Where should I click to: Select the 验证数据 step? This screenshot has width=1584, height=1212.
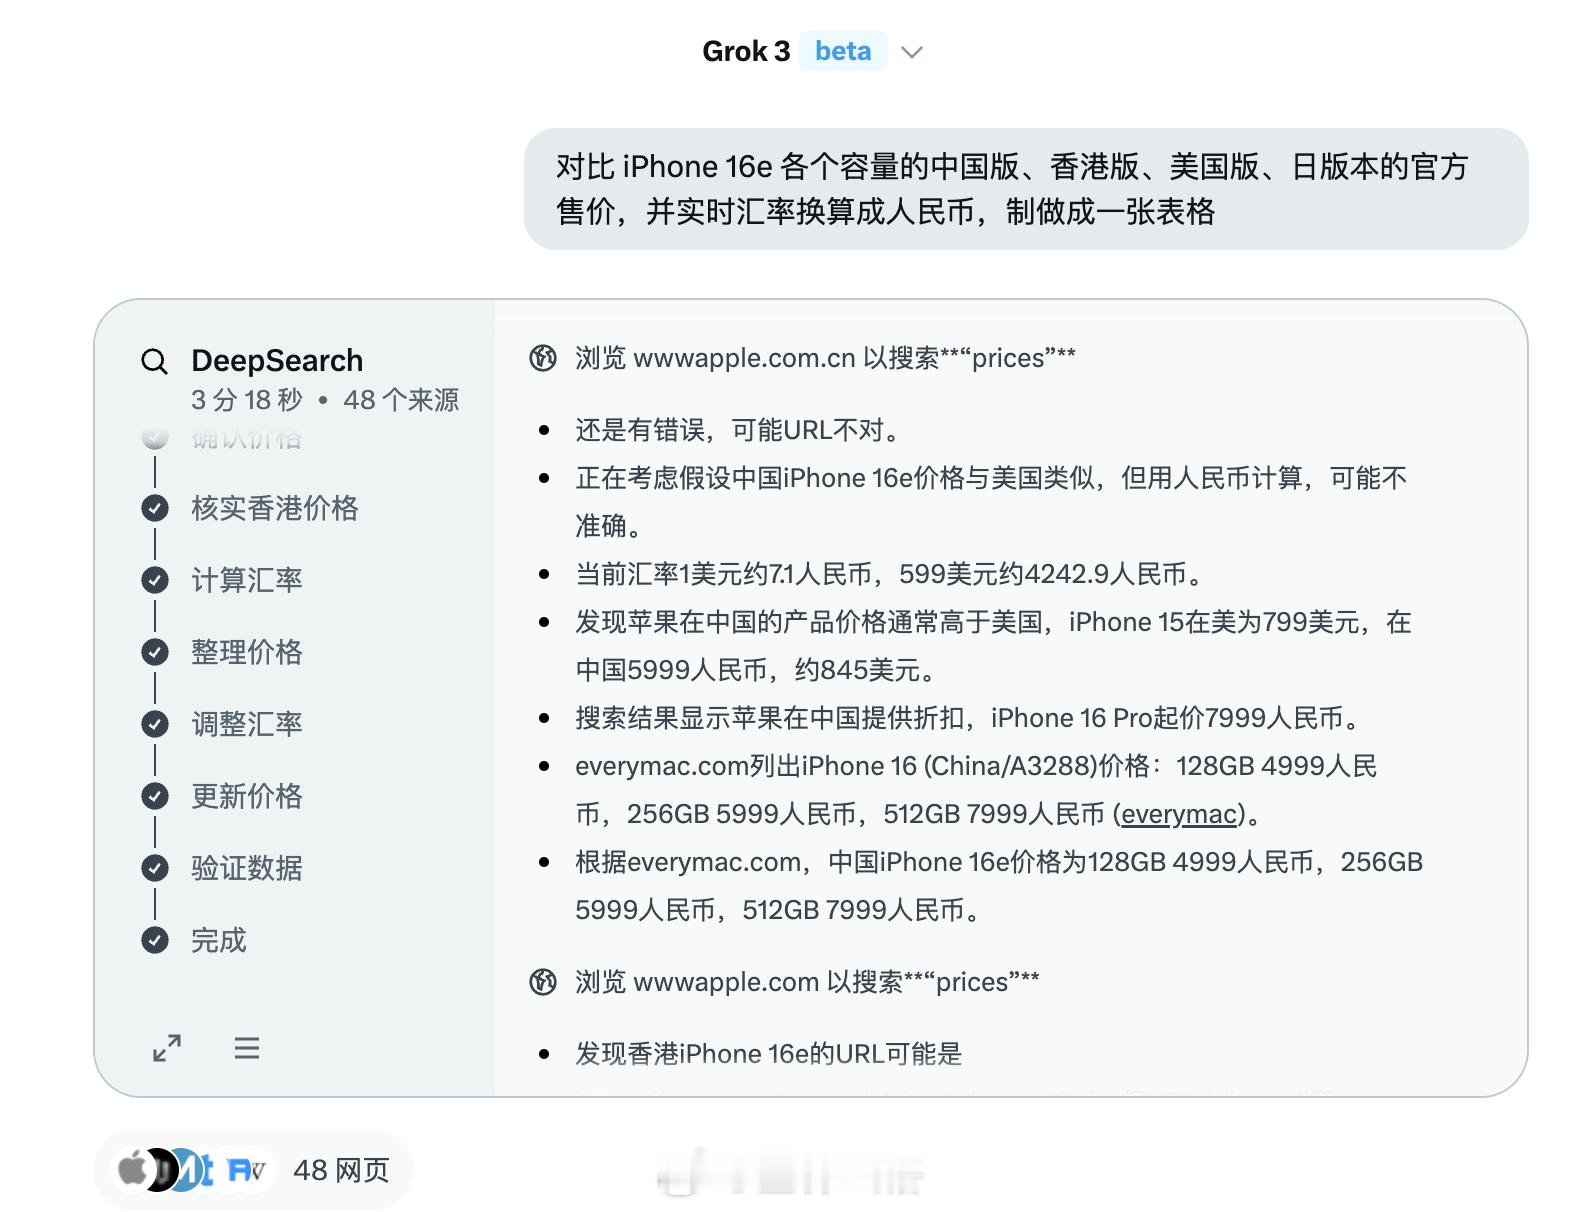pos(247,868)
